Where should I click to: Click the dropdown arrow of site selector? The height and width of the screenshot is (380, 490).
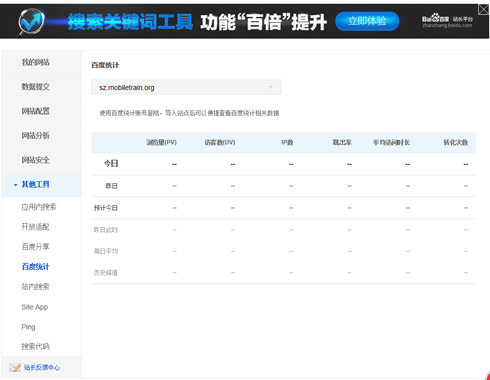[271, 87]
